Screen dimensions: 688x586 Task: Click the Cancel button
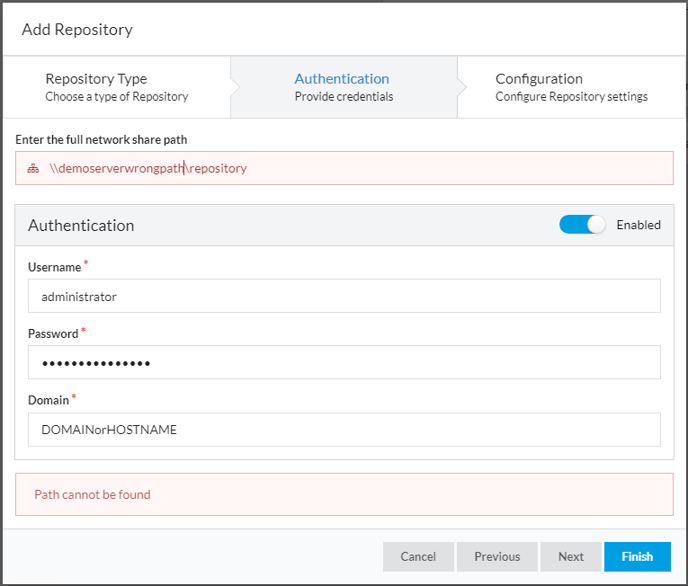point(418,557)
